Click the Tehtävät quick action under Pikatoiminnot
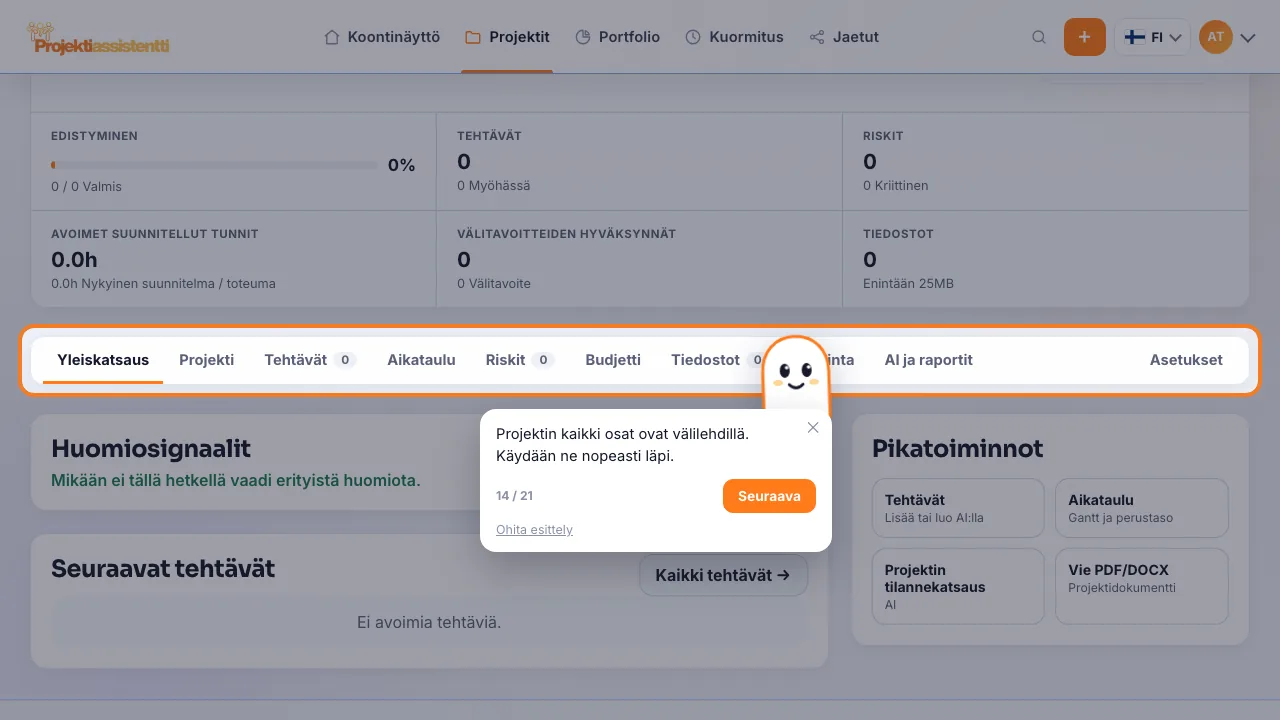 click(x=958, y=508)
